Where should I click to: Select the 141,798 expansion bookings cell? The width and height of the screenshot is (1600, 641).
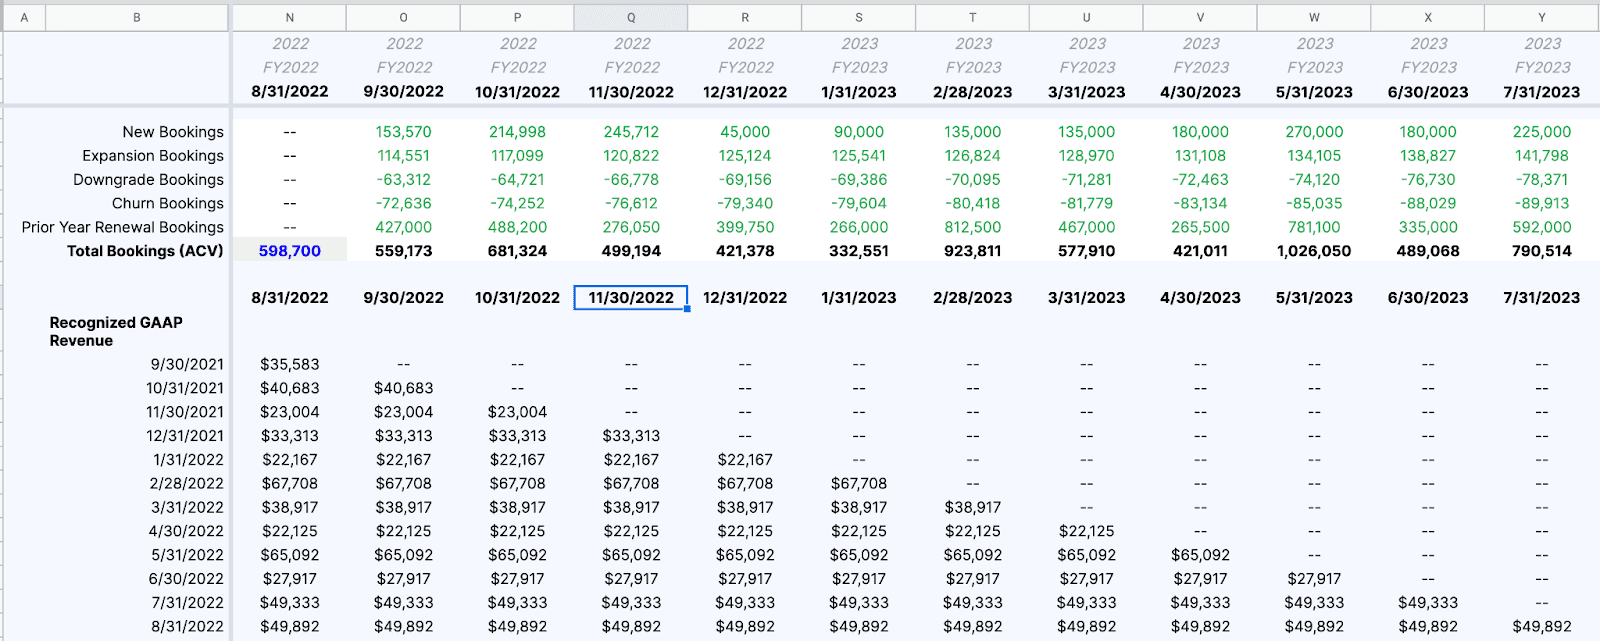coord(1541,156)
